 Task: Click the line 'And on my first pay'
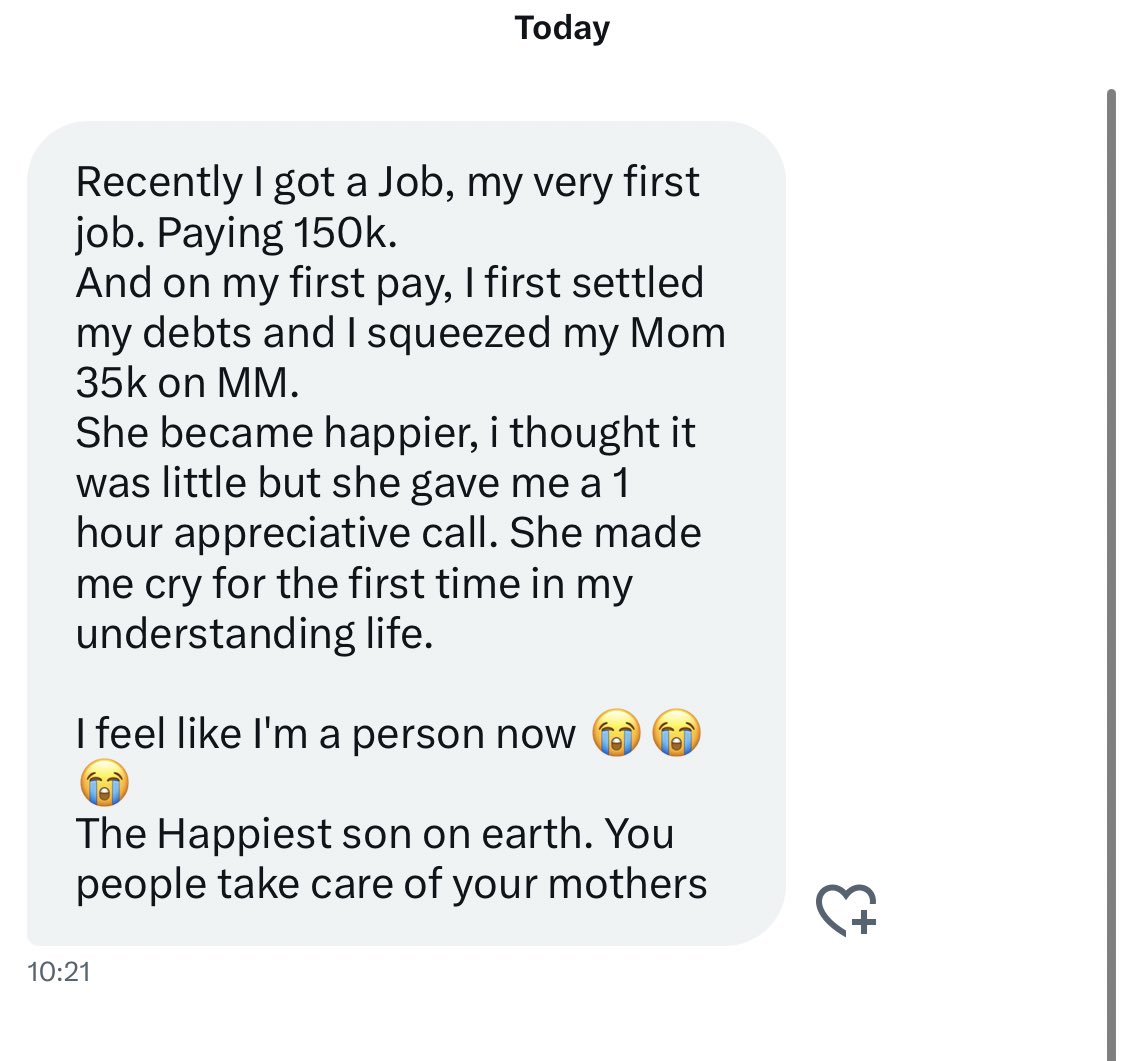[x=390, y=283]
